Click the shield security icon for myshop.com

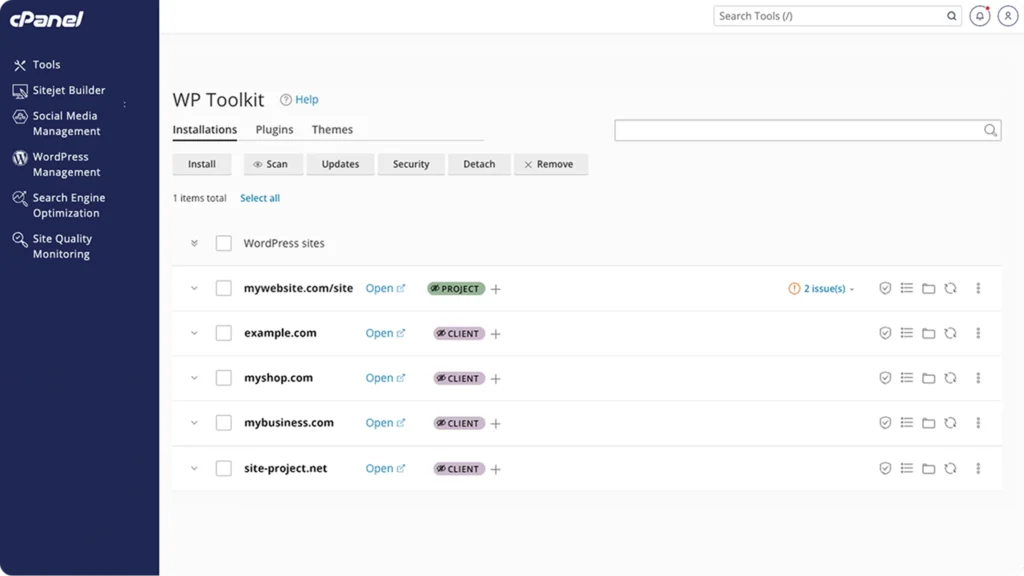coord(885,378)
